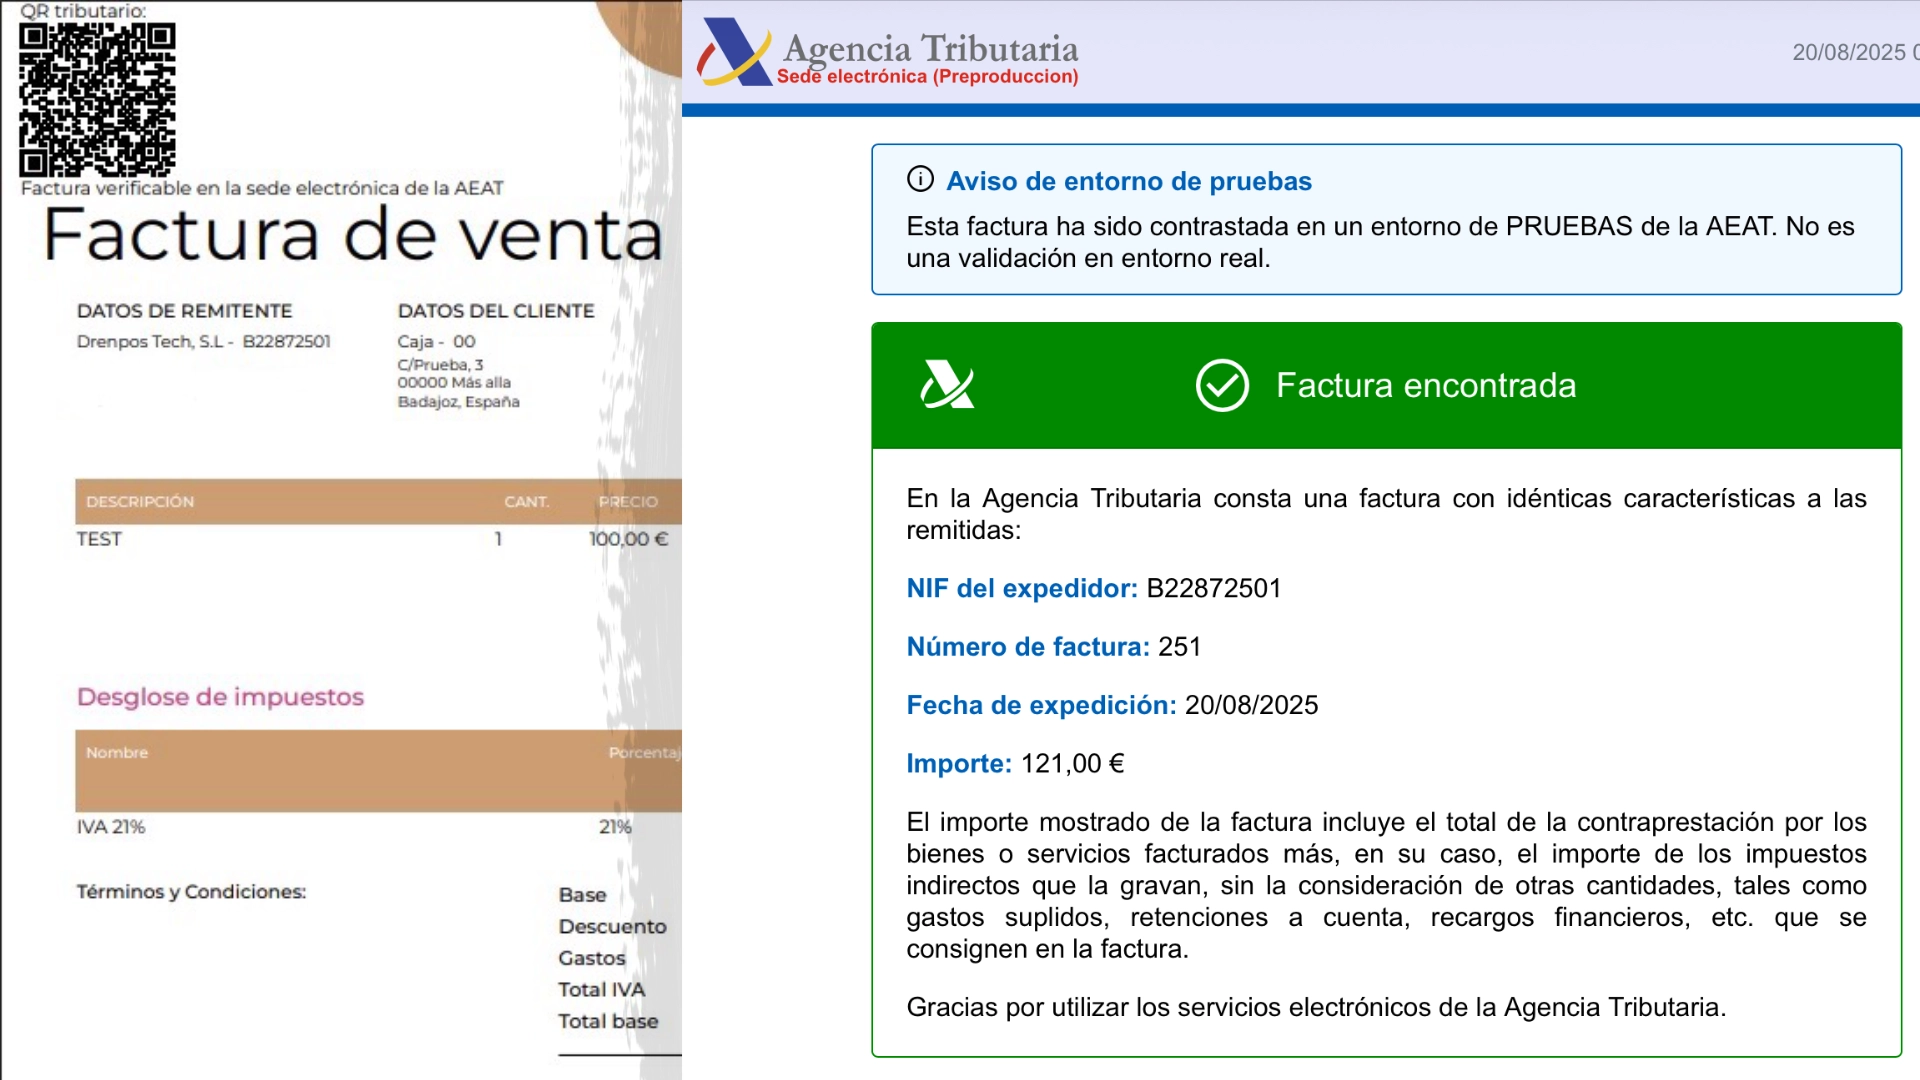
Task: Click PRECIO column header
Action: pos(628,502)
